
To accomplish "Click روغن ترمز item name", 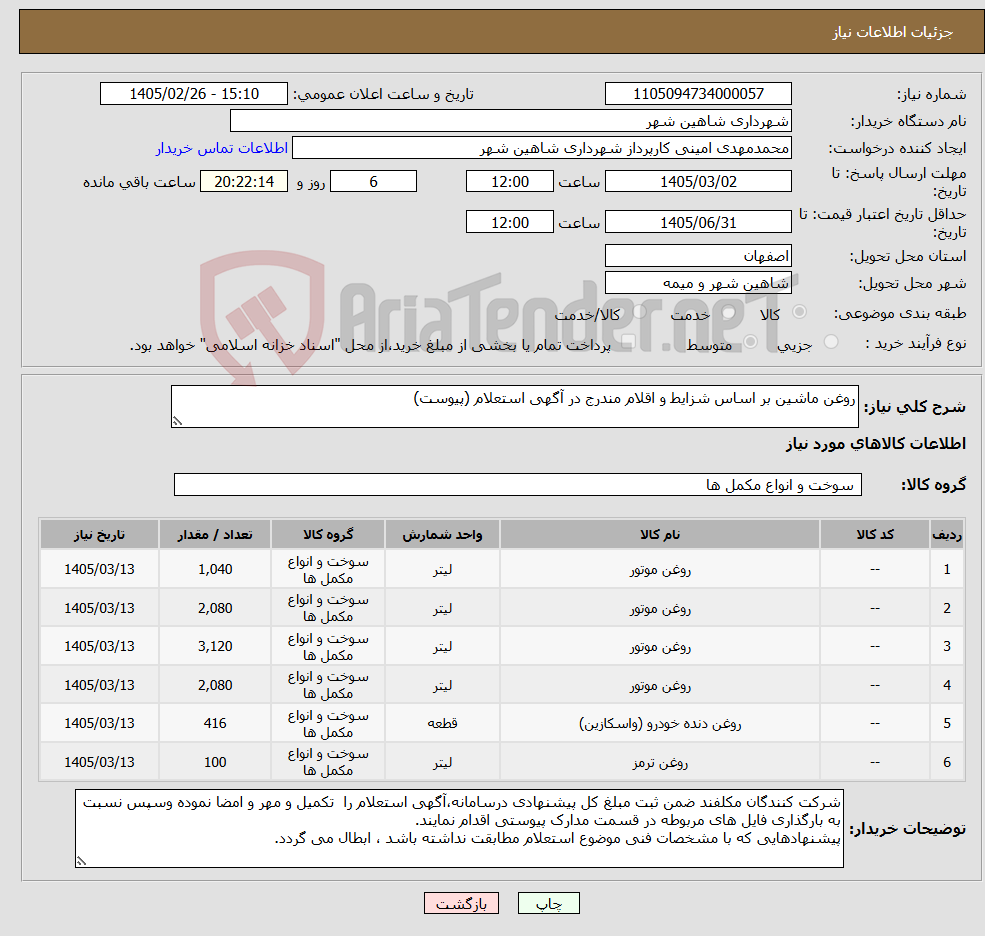I will pyautogui.click(x=660, y=763).
